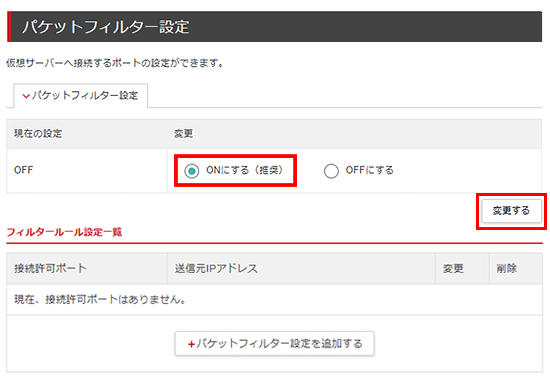This screenshot has width=550, height=380.
Task: Click the OFFにする label text
Action: coord(369,170)
